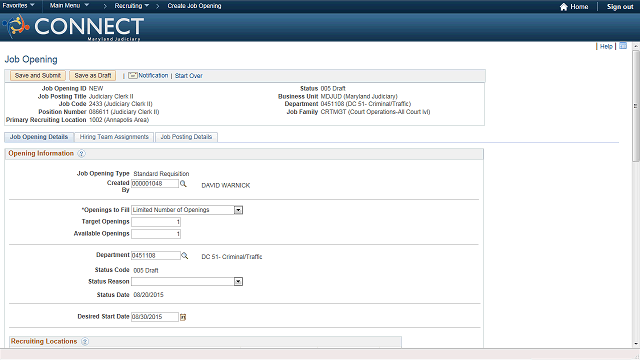Click the Status Date 08/20/2015 value
The width and height of the screenshot is (640, 360).
[x=148, y=295]
